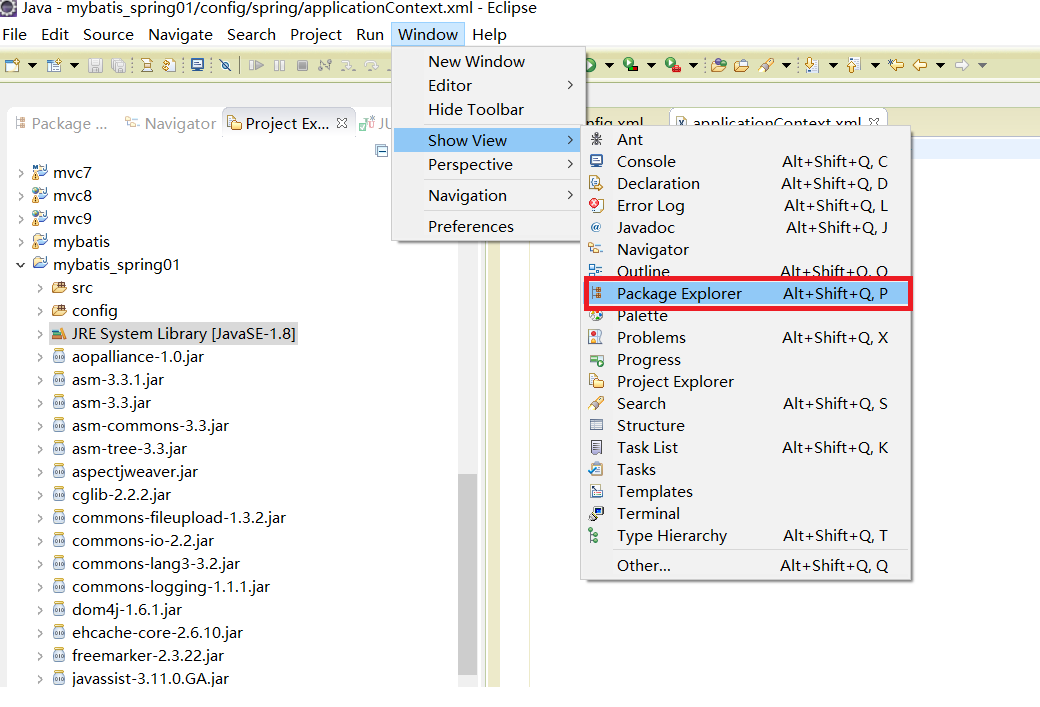Open External Tools dropdown arrow

[692, 65]
